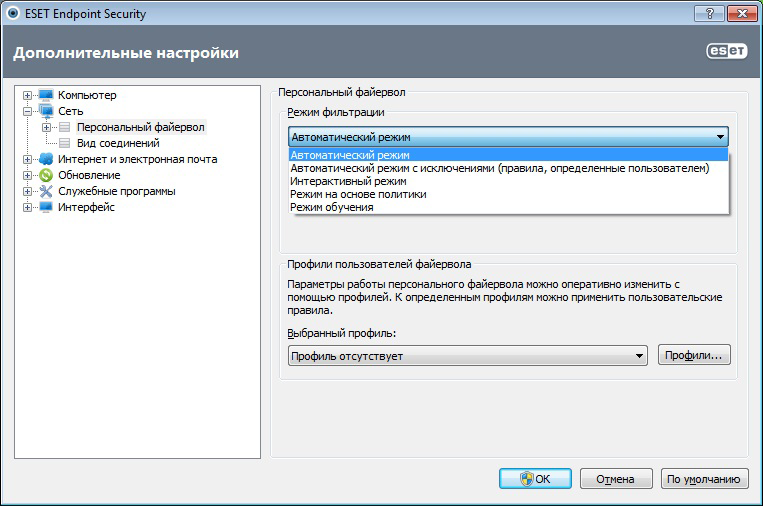This screenshot has height=506, width=763.
Task: Click the Вид соединений list icon
Action: coord(64,144)
